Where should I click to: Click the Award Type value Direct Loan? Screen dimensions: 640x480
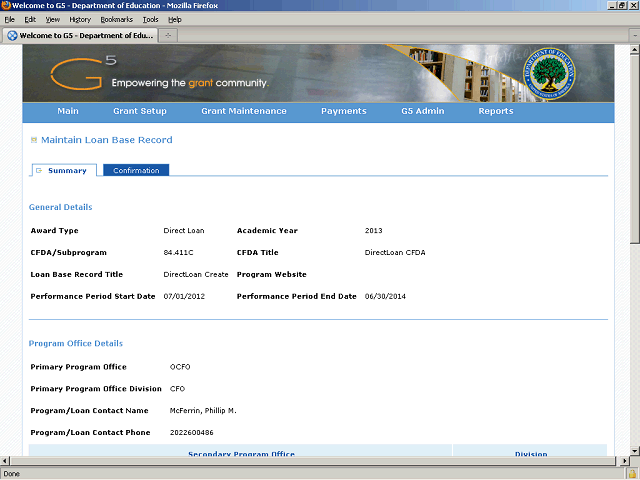click(x=184, y=231)
